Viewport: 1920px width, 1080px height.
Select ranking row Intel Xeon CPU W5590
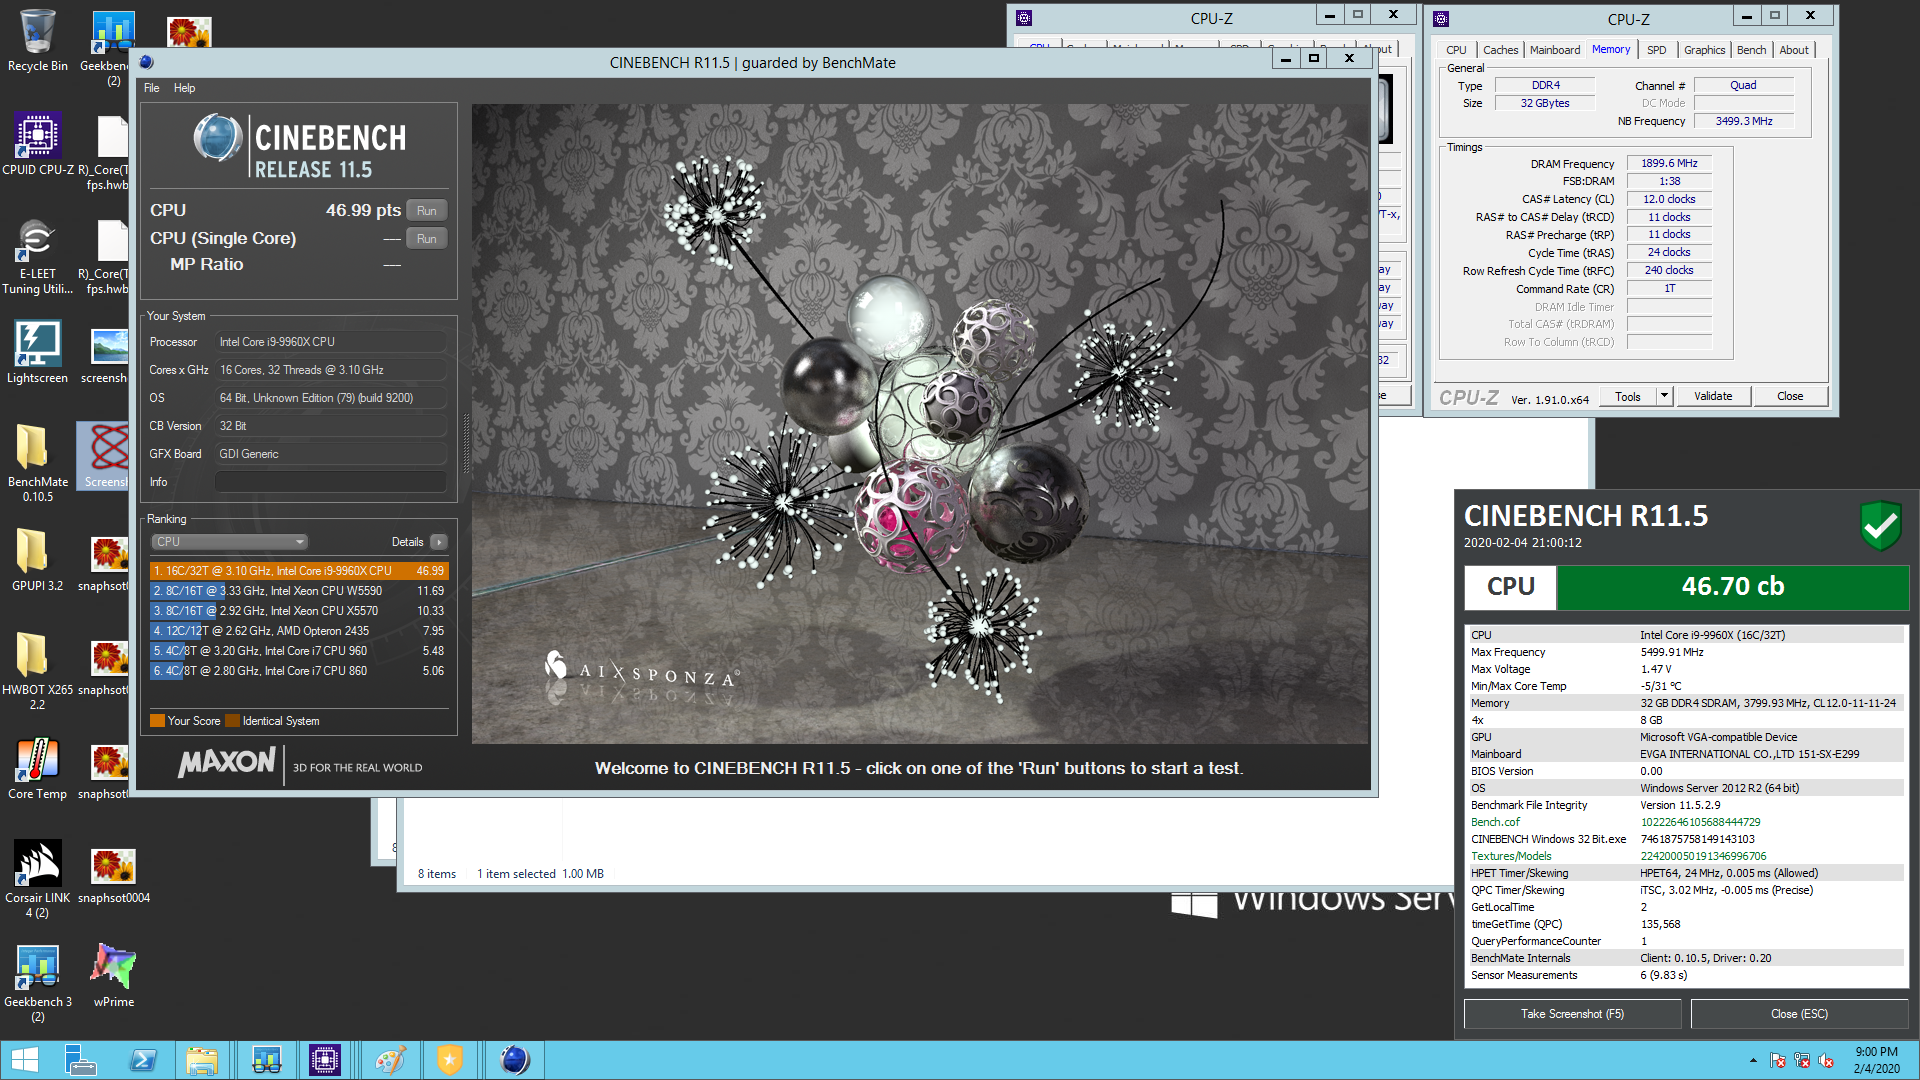pos(299,591)
